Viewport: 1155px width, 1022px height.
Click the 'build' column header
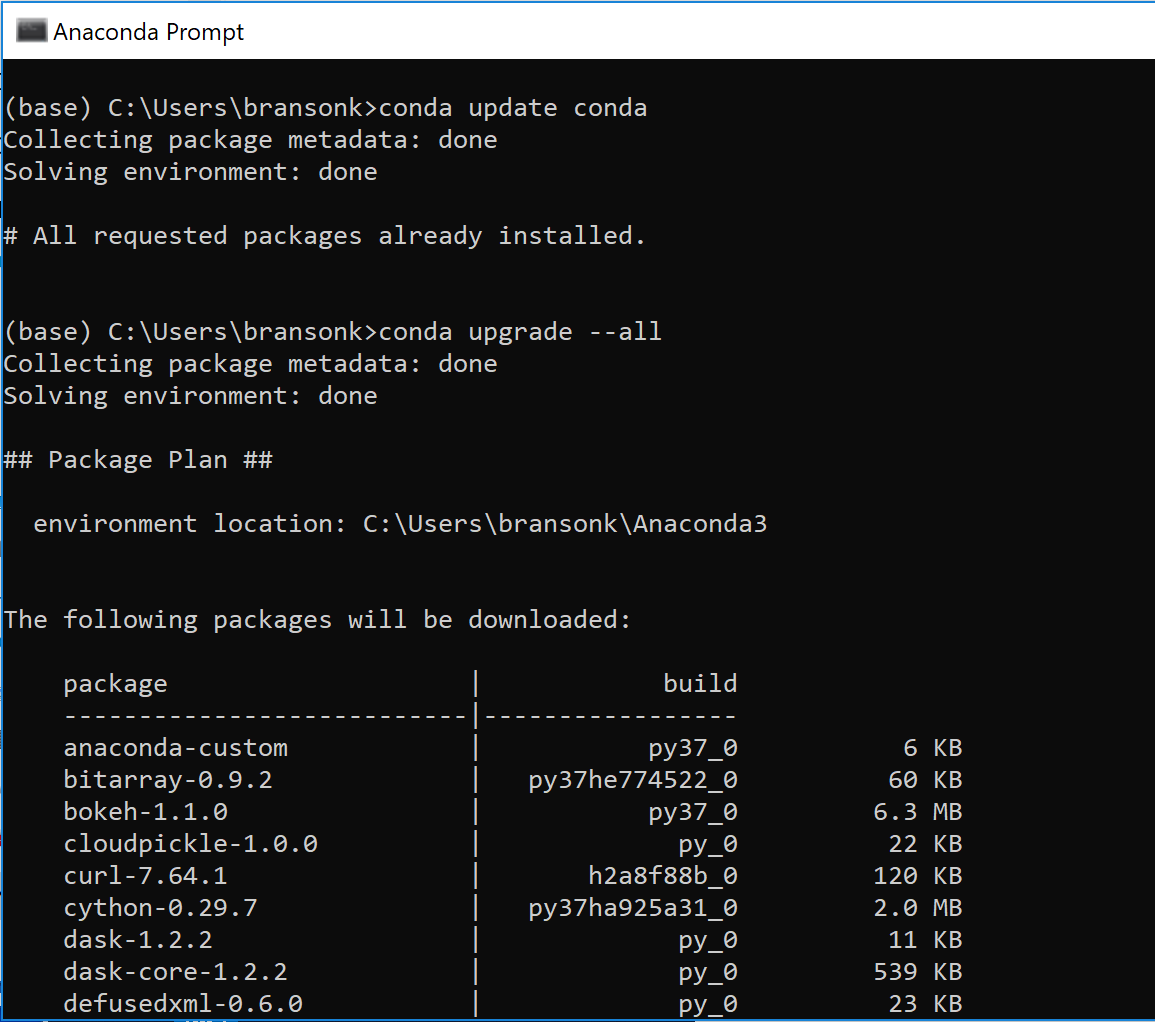tap(700, 684)
